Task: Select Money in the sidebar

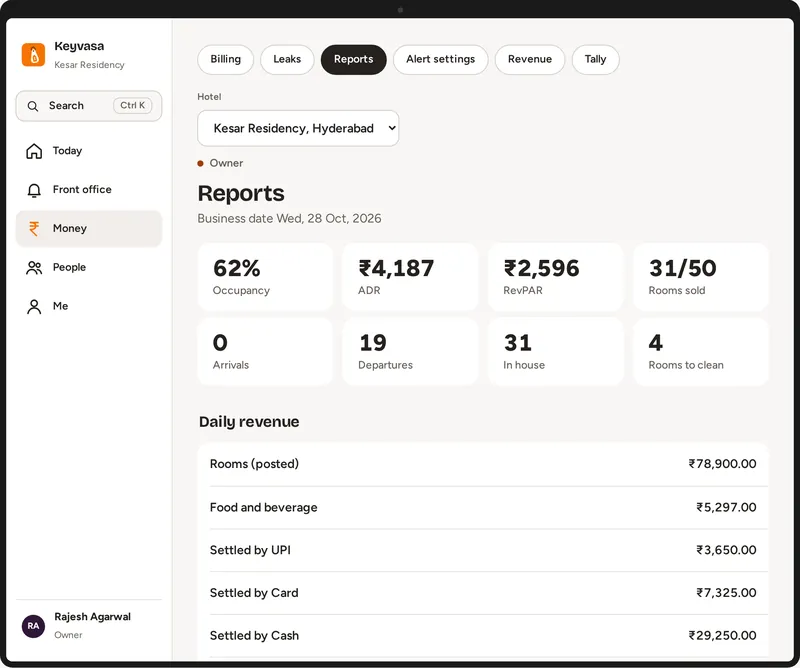Action: click(89, 229)
